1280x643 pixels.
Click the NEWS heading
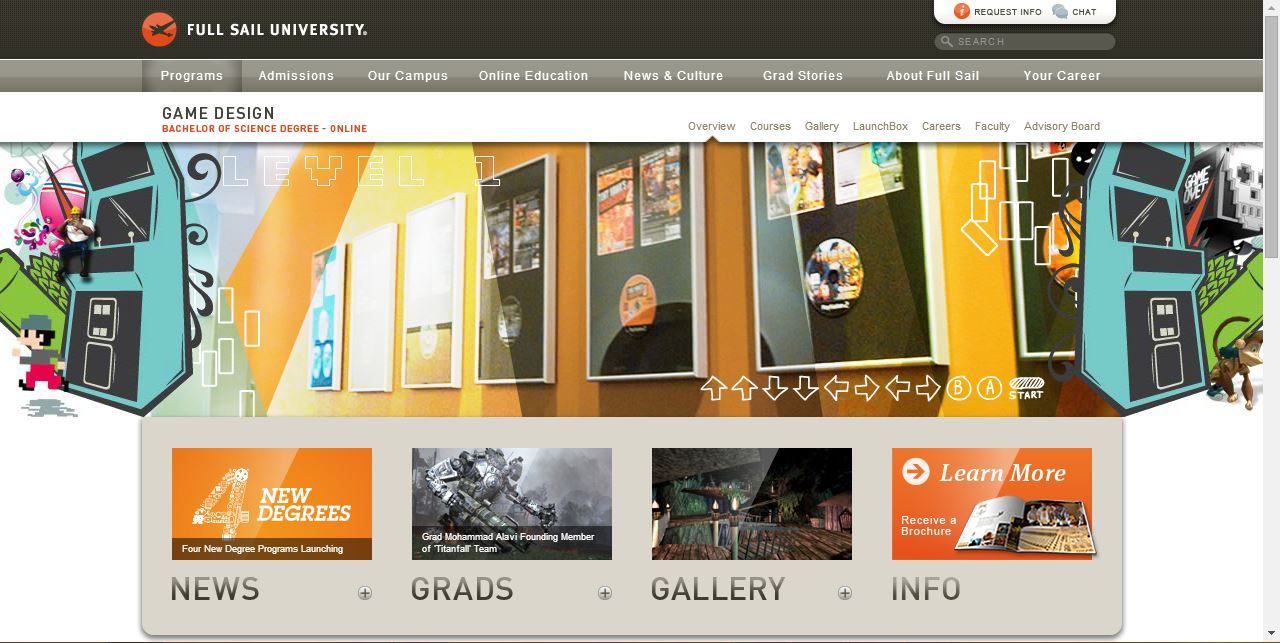pos(215,590)
